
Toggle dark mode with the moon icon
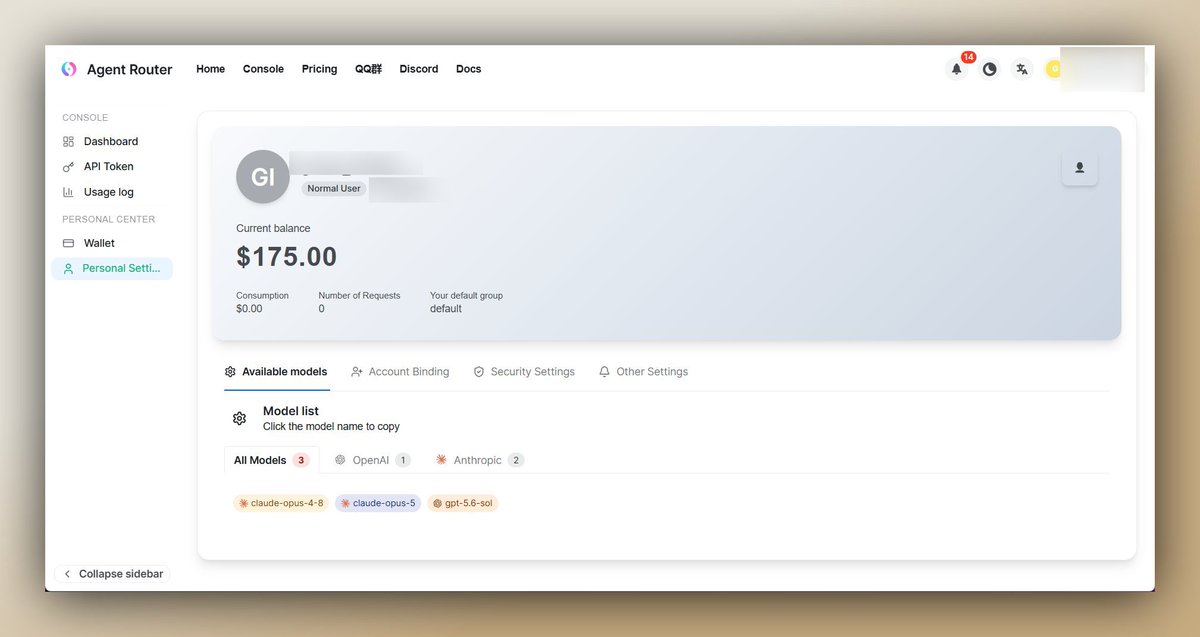pyautogui.click(x=989, y=69)
